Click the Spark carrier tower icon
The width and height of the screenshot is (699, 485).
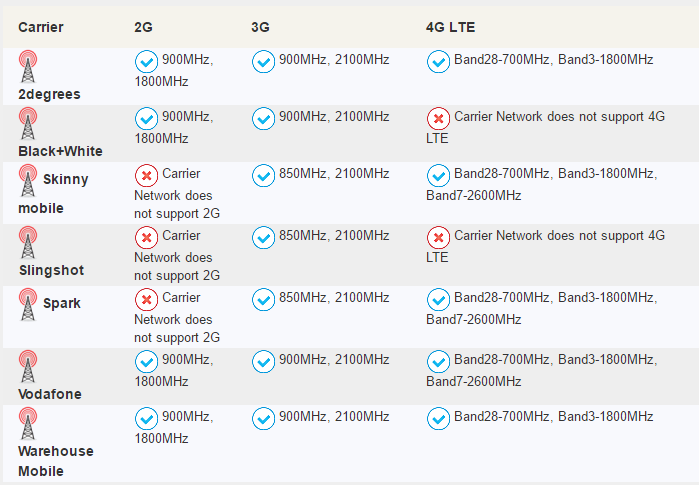click(x=28, y=304)
